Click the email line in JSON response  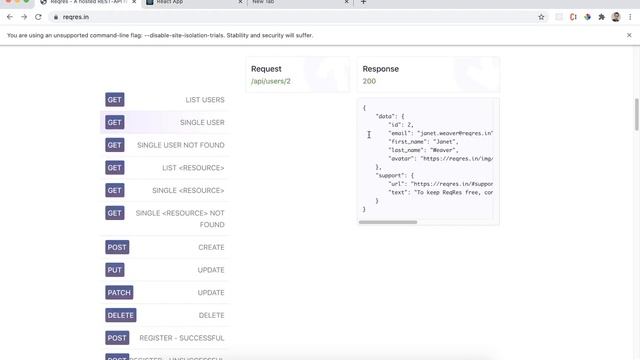click(440, 133)
